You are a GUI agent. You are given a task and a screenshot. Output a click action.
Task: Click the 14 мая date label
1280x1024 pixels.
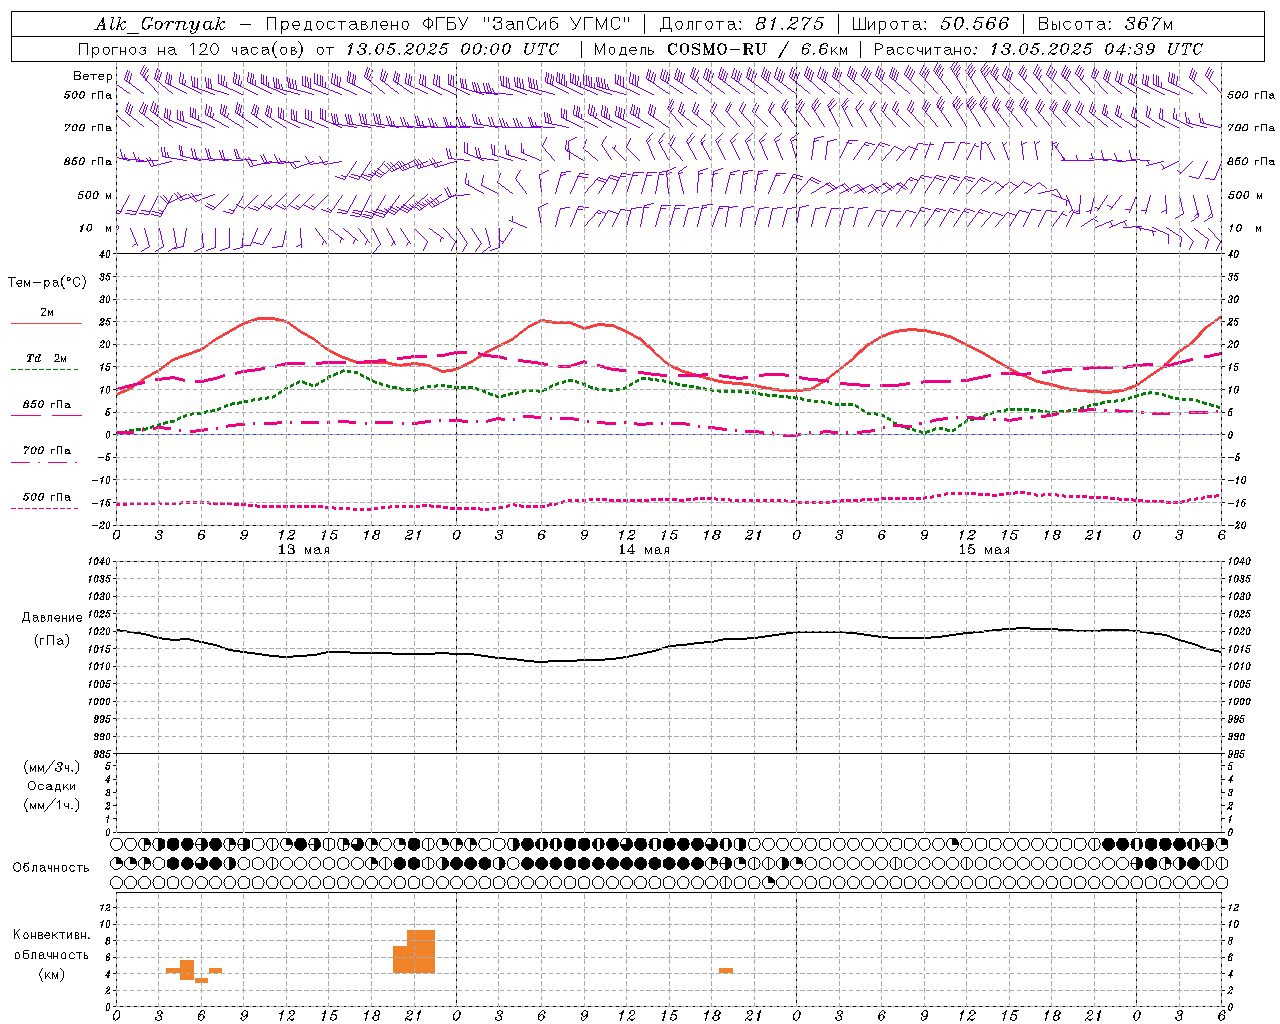coord(644,550)
